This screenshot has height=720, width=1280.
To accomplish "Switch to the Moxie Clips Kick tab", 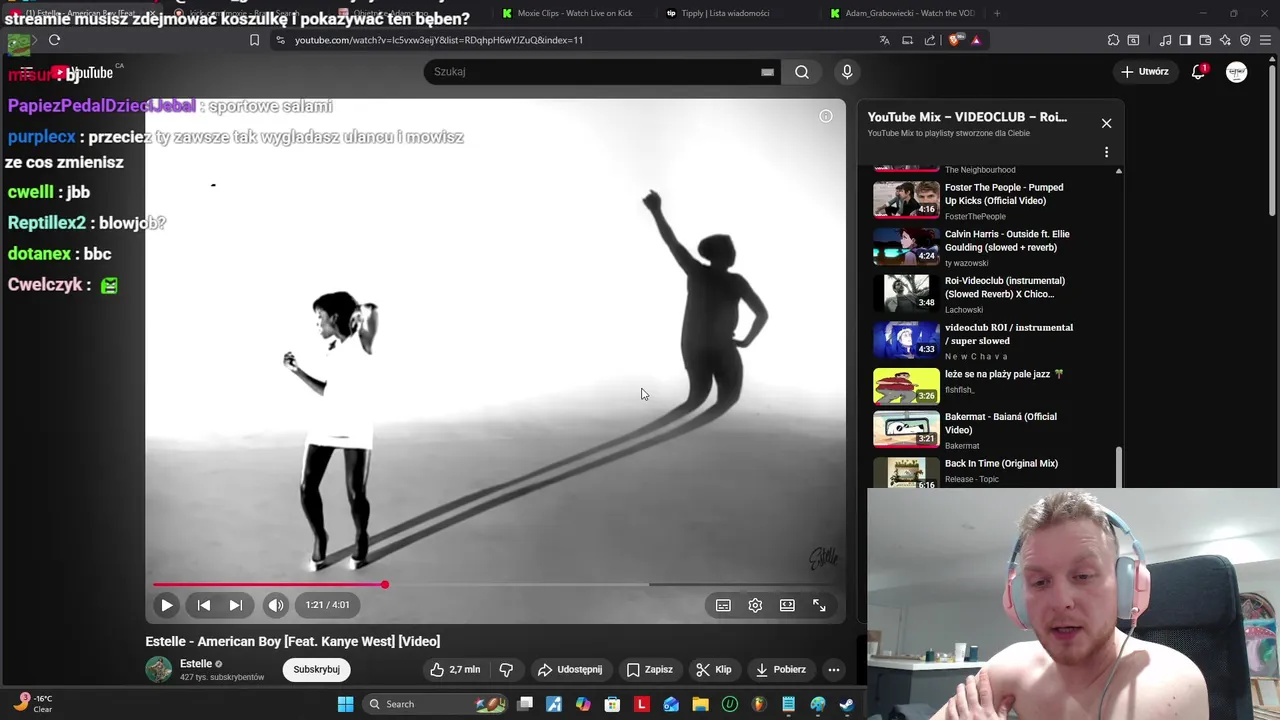I will point(574,13).
